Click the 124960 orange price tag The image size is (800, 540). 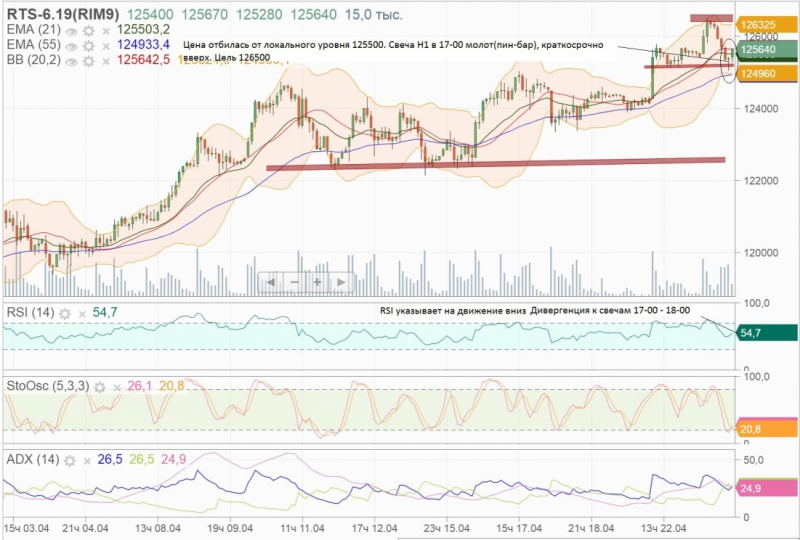point(767,74)
